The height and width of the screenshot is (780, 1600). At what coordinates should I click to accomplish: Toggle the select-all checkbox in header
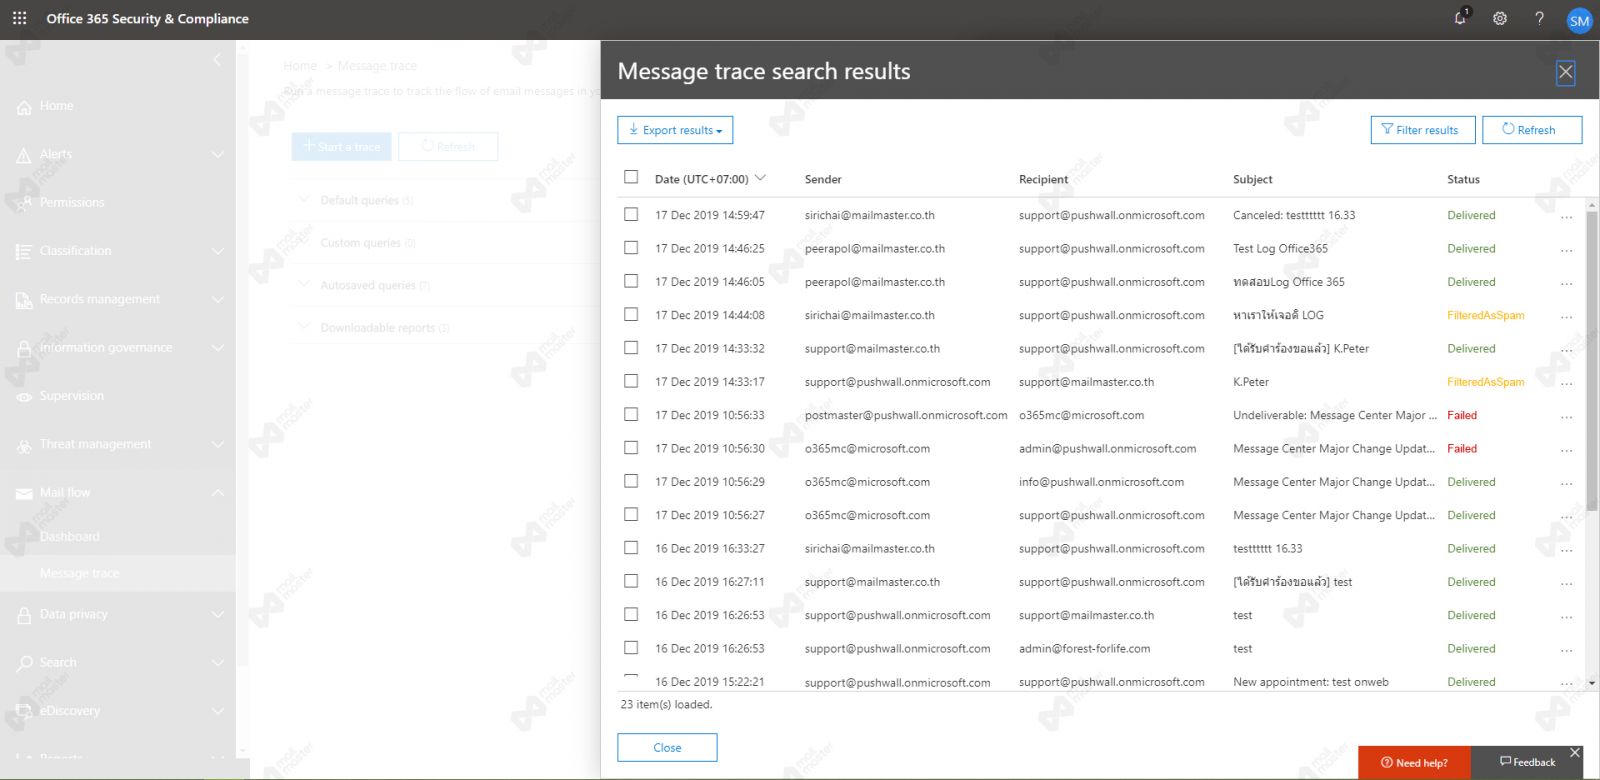[x=631, y=177]
